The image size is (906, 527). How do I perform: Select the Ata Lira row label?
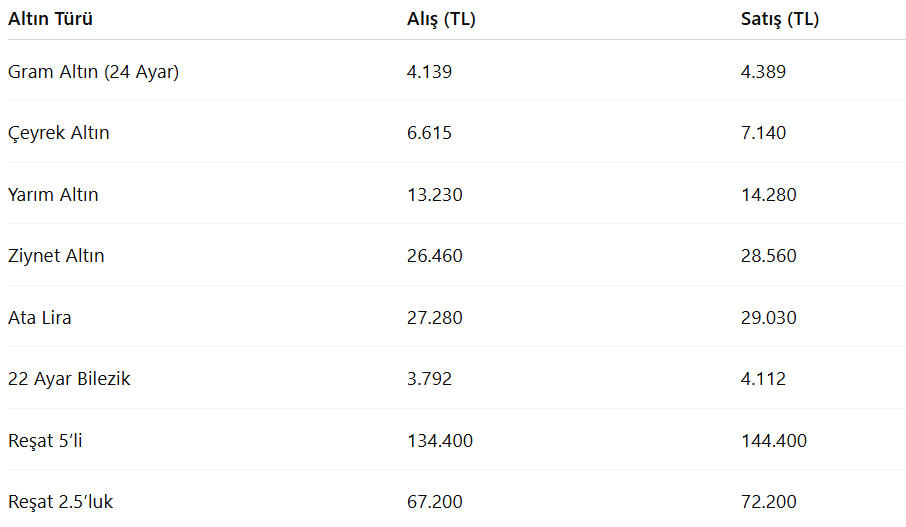[40, 318]
